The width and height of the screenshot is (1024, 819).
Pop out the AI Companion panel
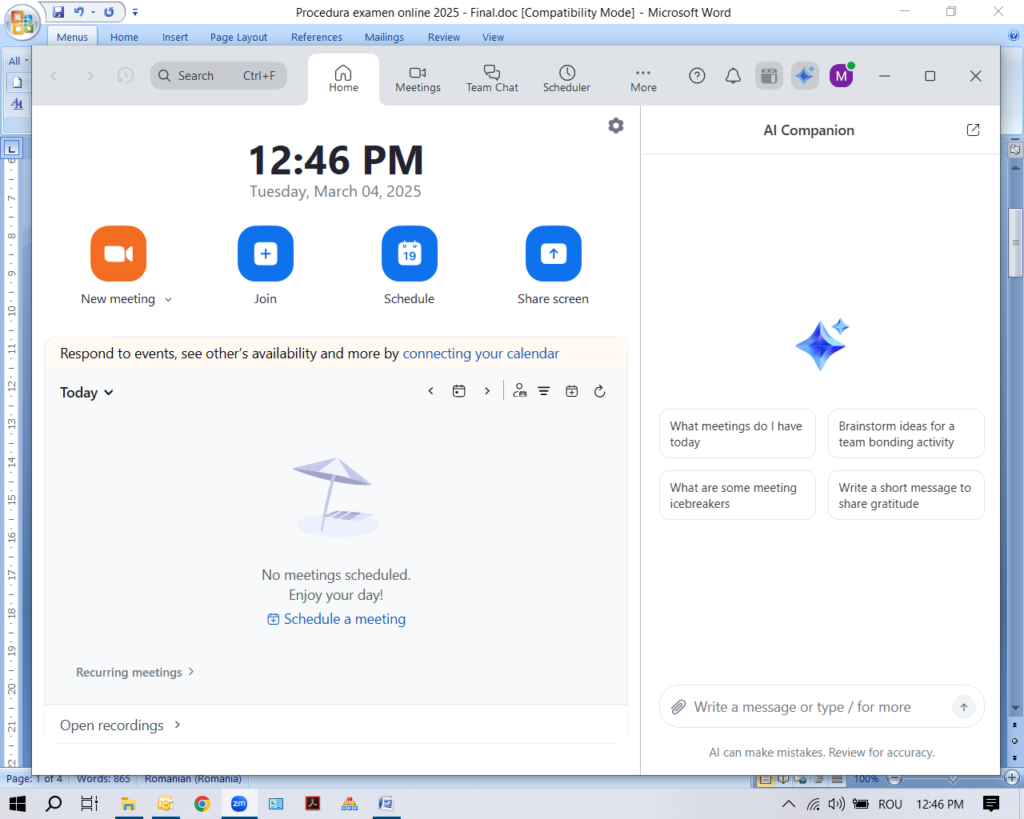click(973, 130)
